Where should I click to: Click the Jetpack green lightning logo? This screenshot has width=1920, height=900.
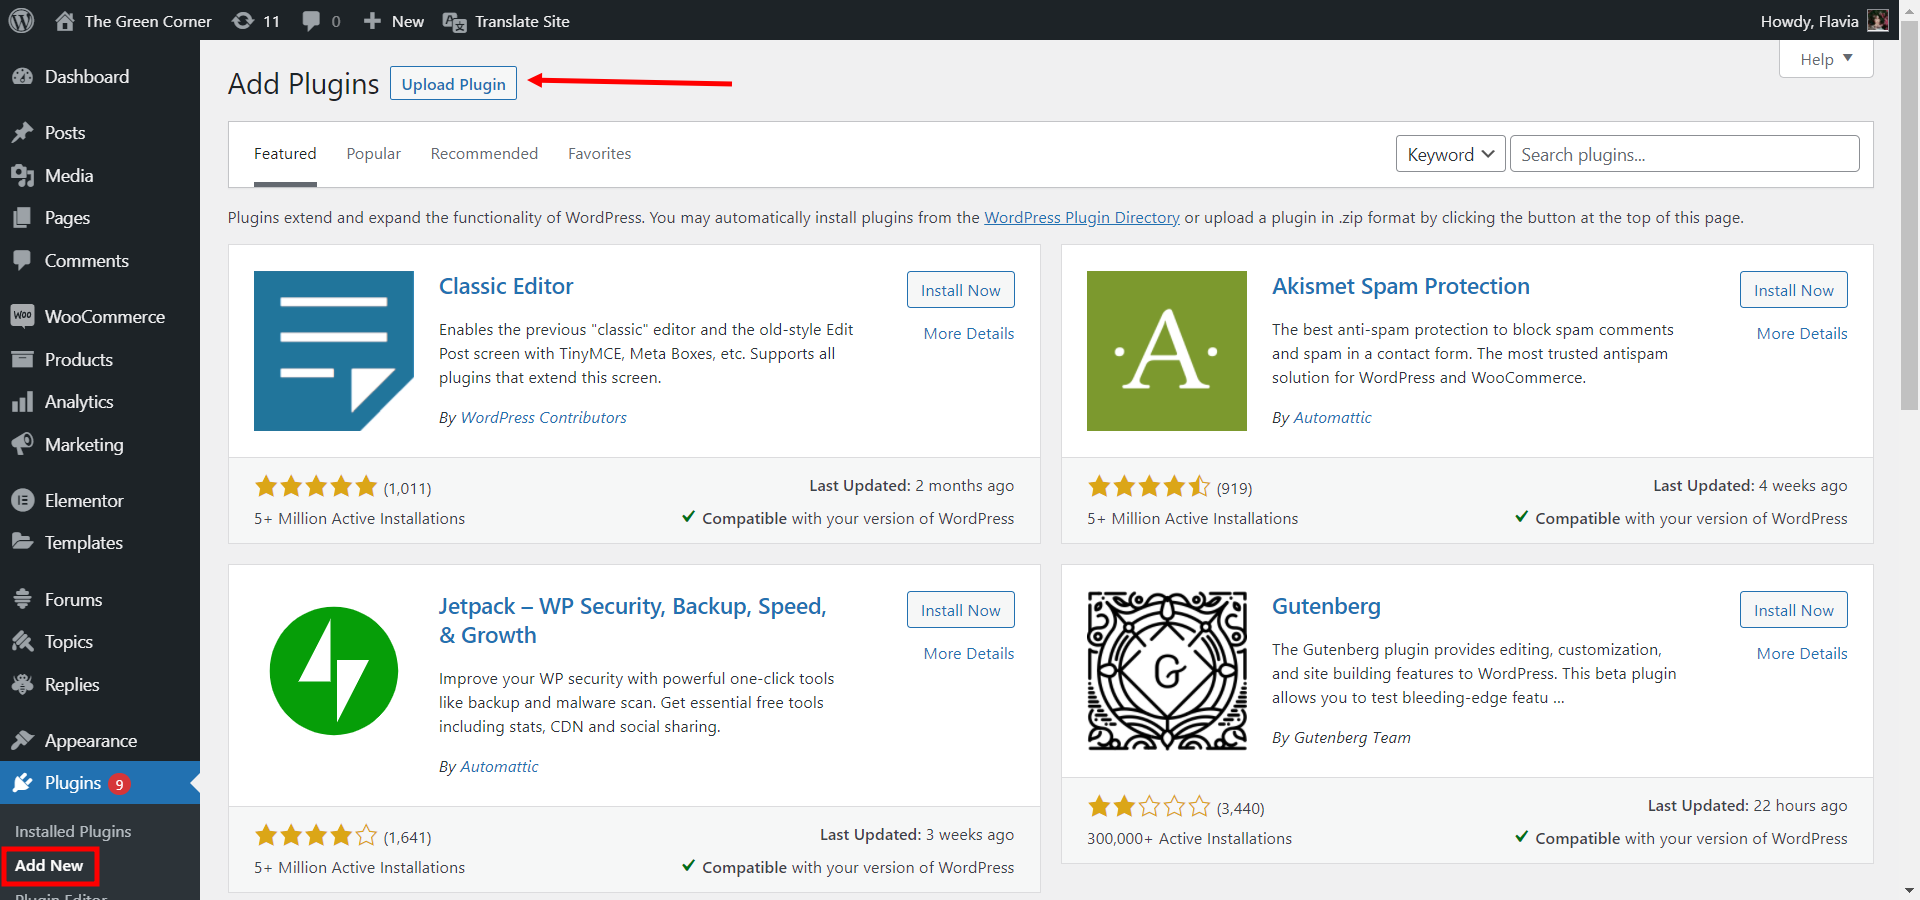click(x=333, y=671)
